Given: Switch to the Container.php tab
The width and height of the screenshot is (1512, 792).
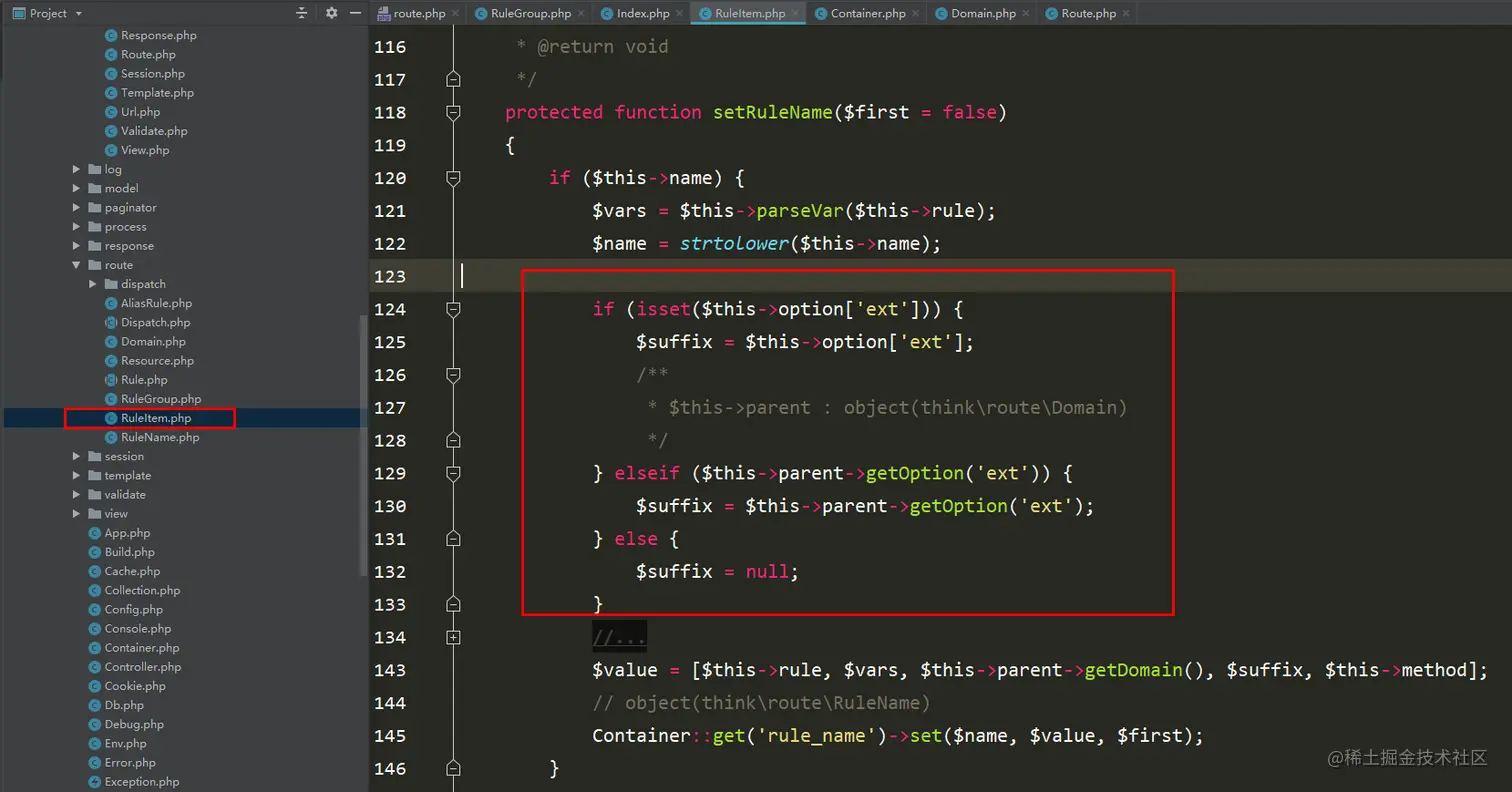Looking at the screenshot, I should tap(861, 13).
